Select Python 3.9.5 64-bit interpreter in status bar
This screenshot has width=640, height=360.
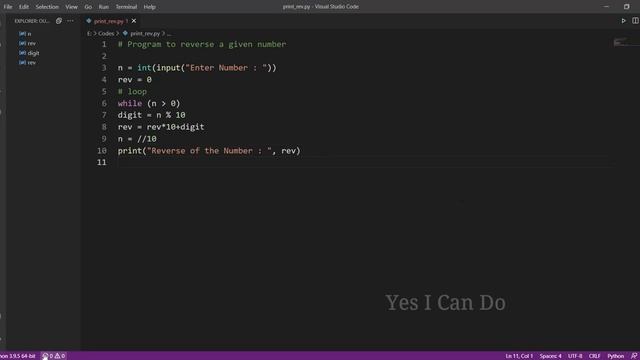click(x=18, y=356)
